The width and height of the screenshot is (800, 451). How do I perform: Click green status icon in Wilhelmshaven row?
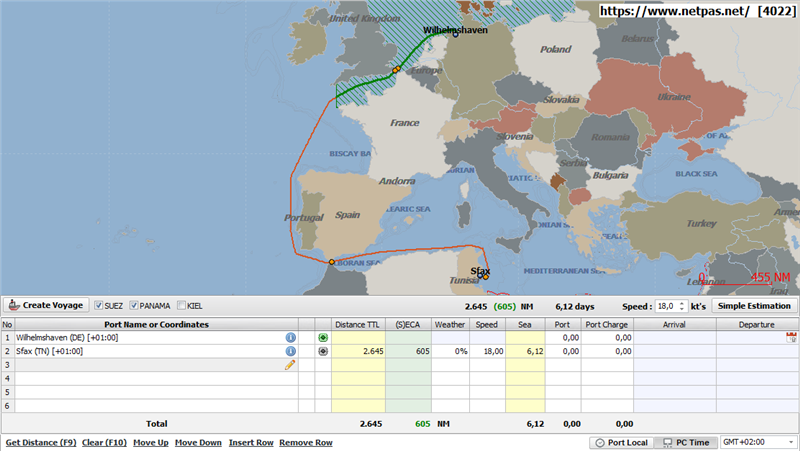[x=323, y=338]
